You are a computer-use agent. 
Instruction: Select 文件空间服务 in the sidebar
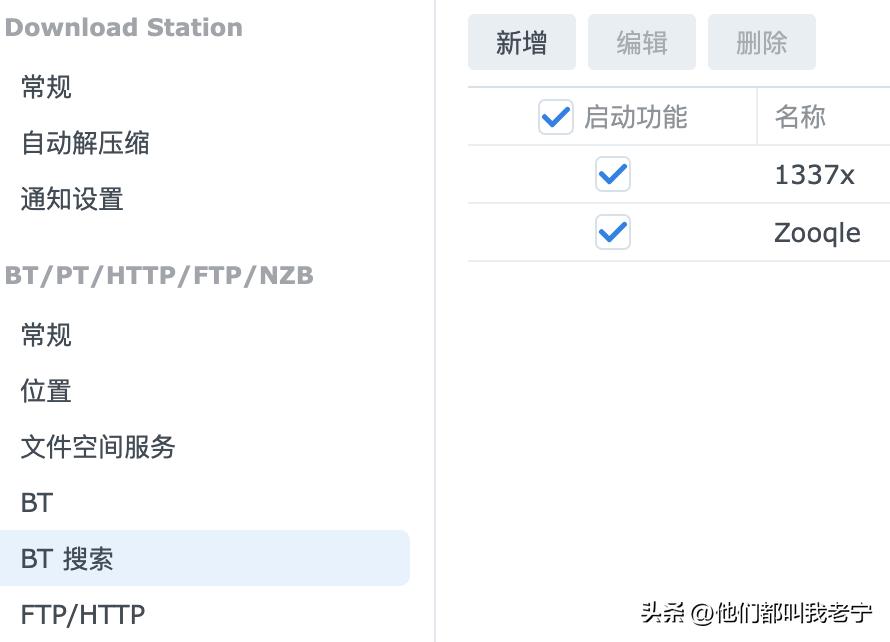[98, 447]
